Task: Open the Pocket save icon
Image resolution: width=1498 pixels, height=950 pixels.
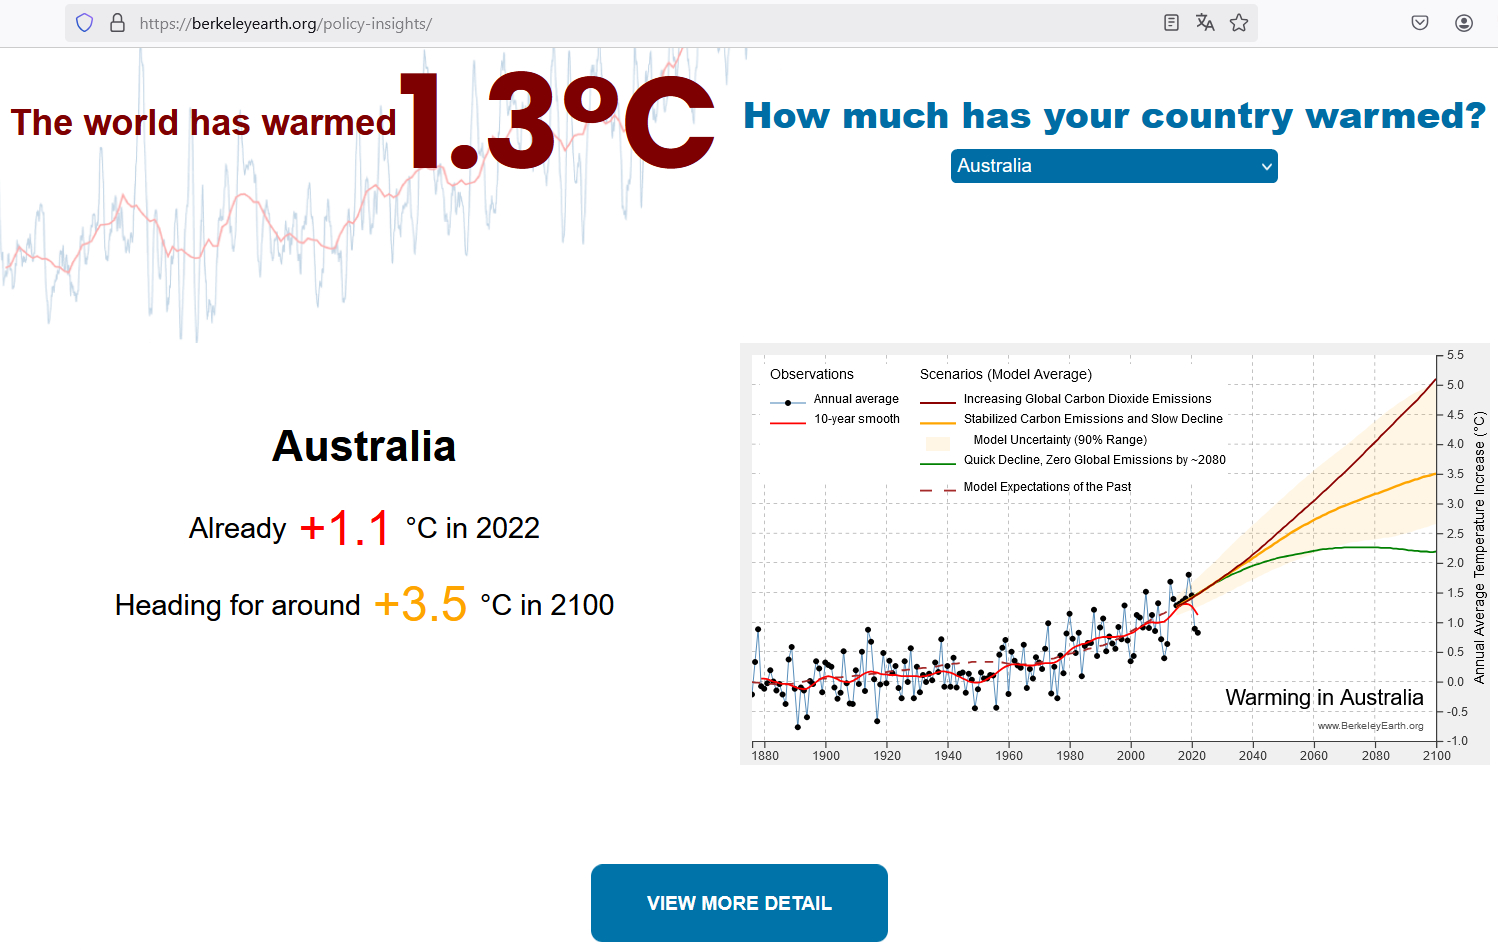Action: 1420,23
